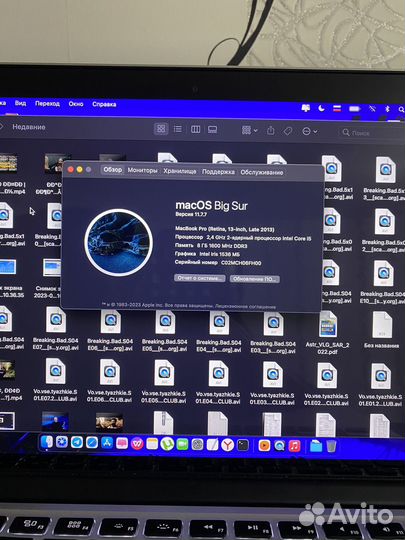Open Safari from the Dock
The height and width of the screenshot is (540, 405).
[x=92, y=443]
